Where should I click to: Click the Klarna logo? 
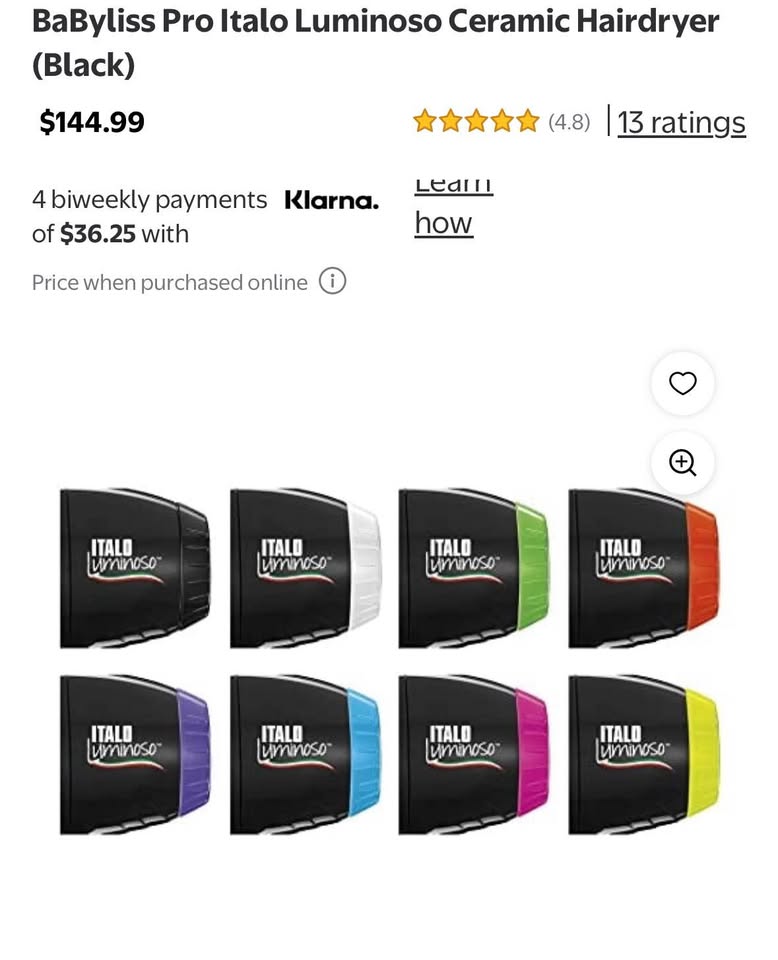(x=331, y=200)
